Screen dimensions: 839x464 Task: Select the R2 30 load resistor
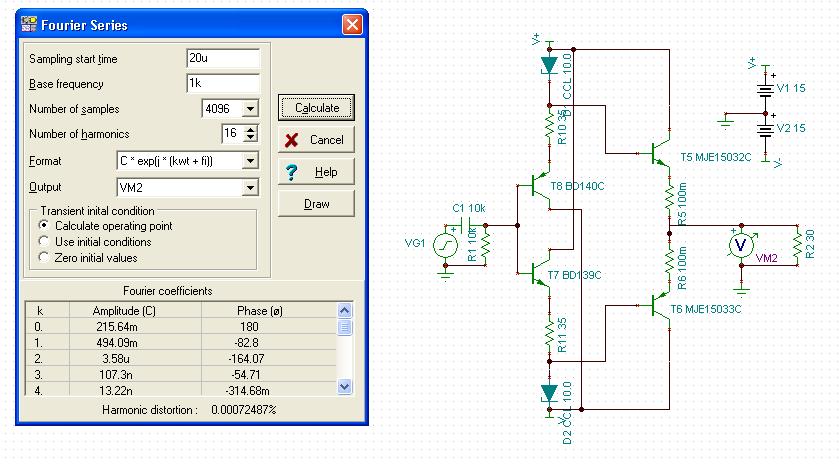[797, 245]
